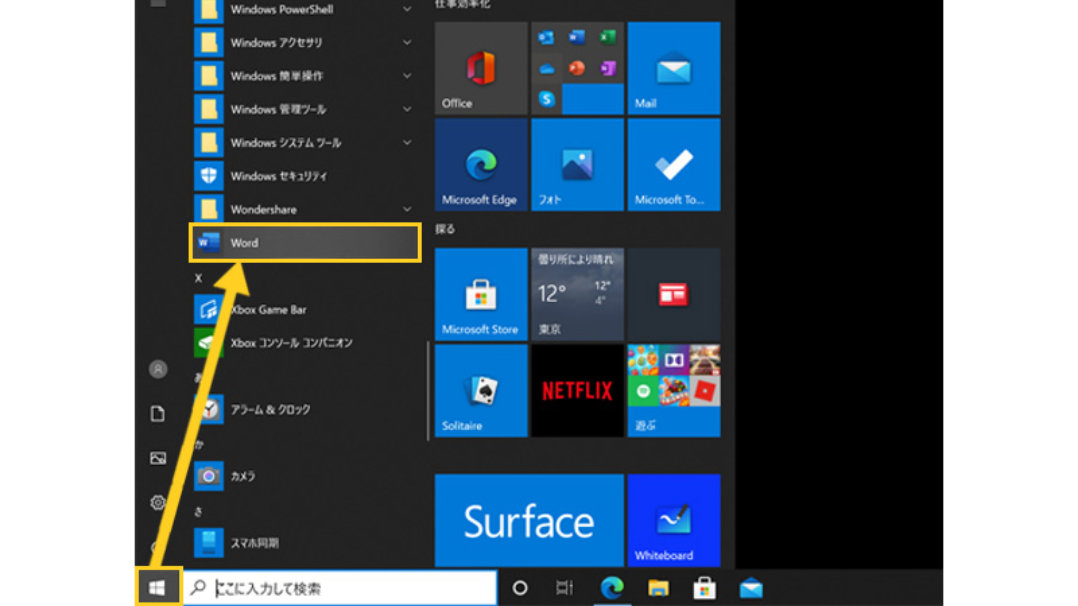Screen dimensions: 1078x606
Task: Click the X letter header in app list
Action: tap(199, 278)
